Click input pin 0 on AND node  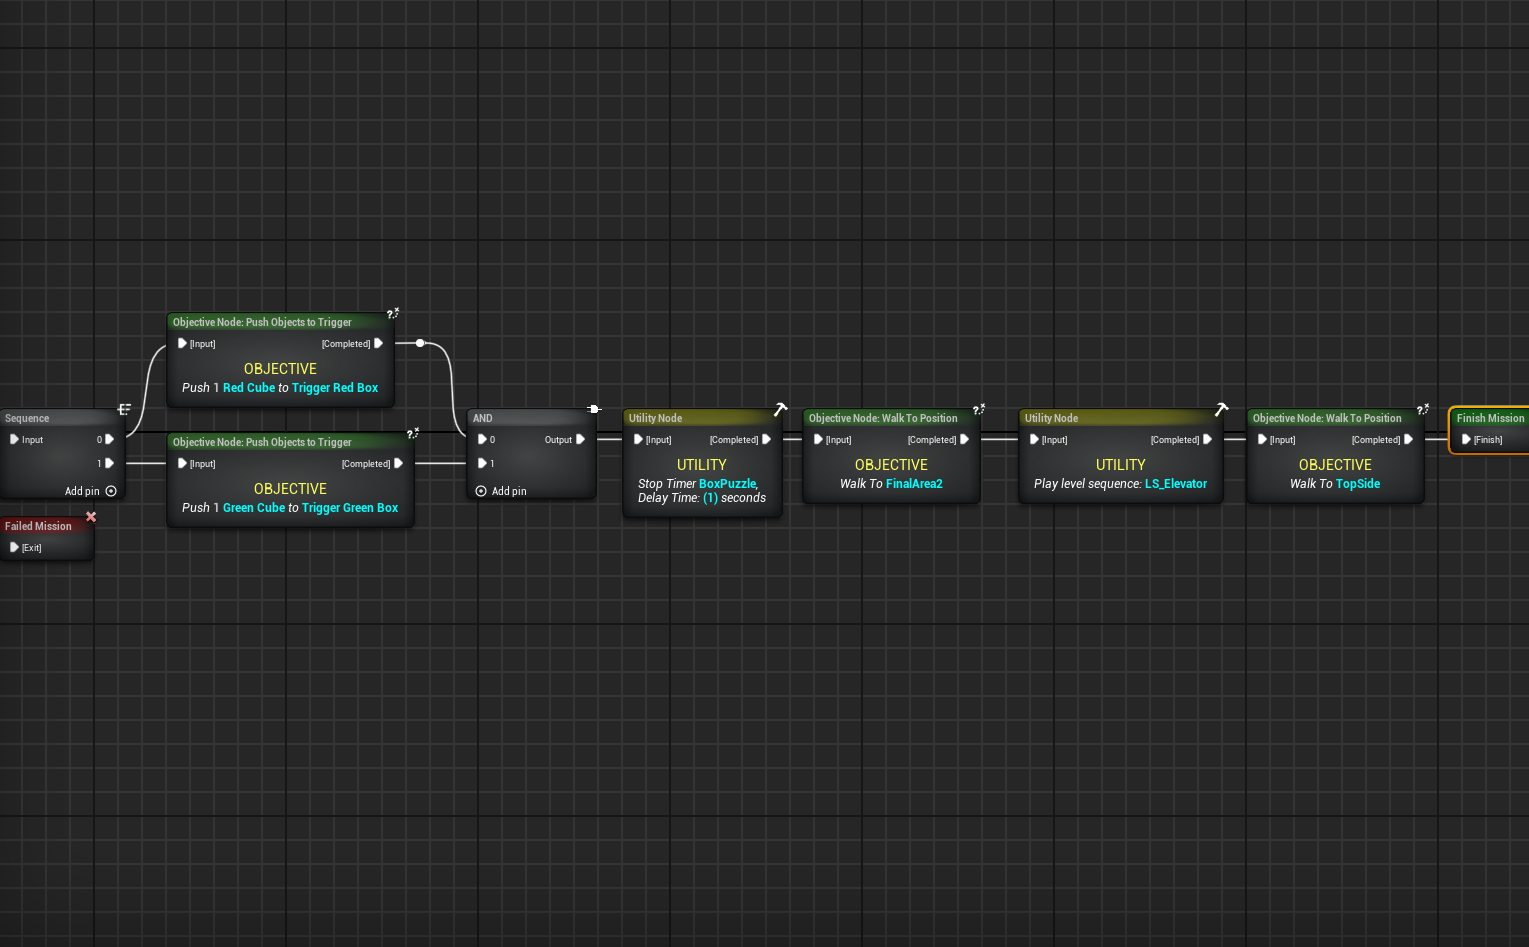[482, 439]
